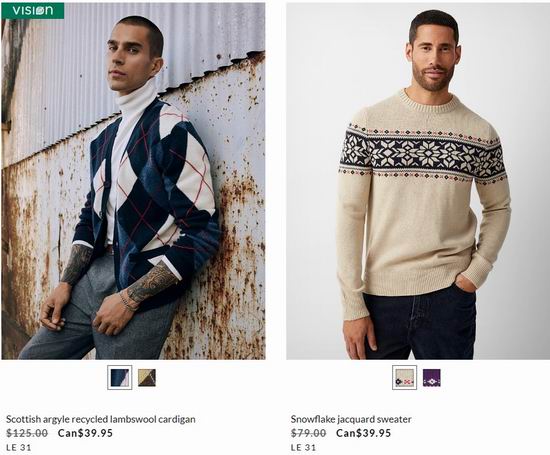Click the snowflake band on the sweater
The height and width of the screenshot is (455, 550).
(423, 154)
